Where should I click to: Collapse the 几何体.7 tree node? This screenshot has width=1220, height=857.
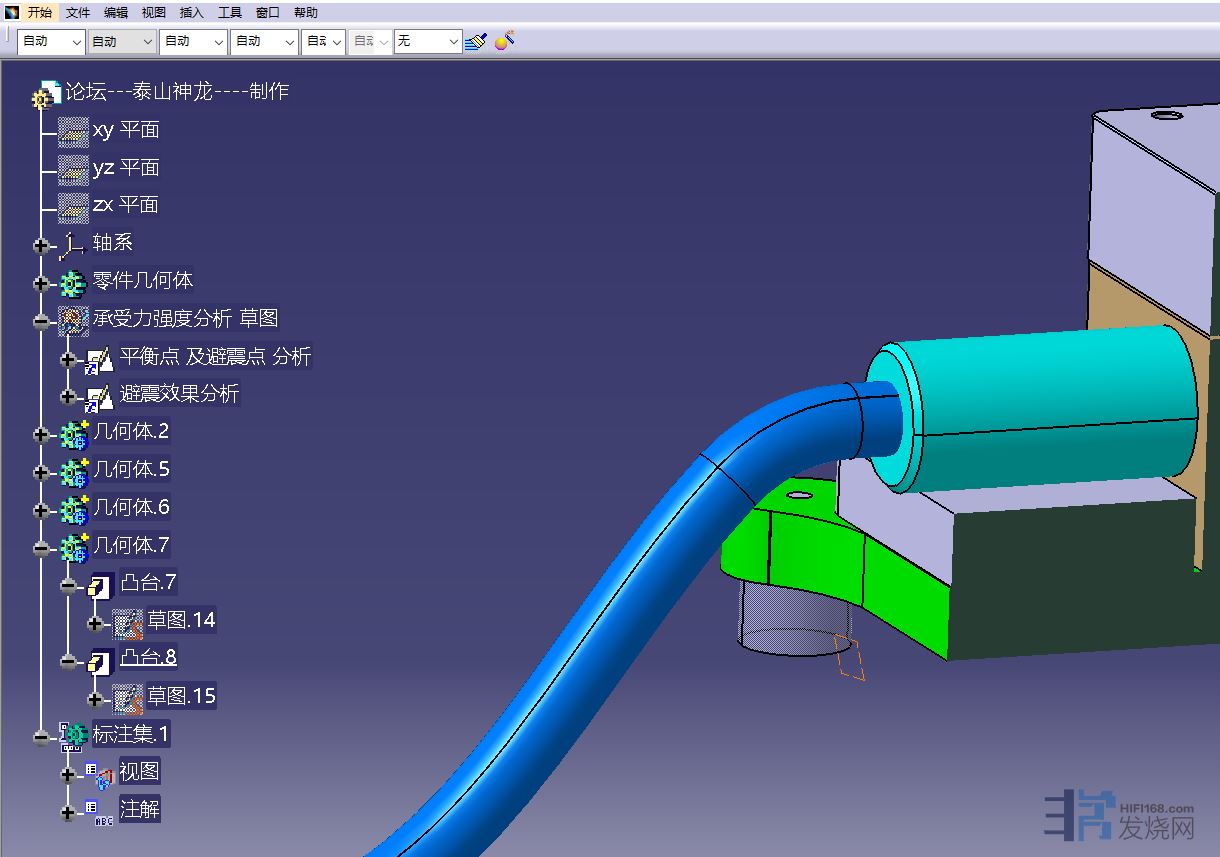[40, 548]
